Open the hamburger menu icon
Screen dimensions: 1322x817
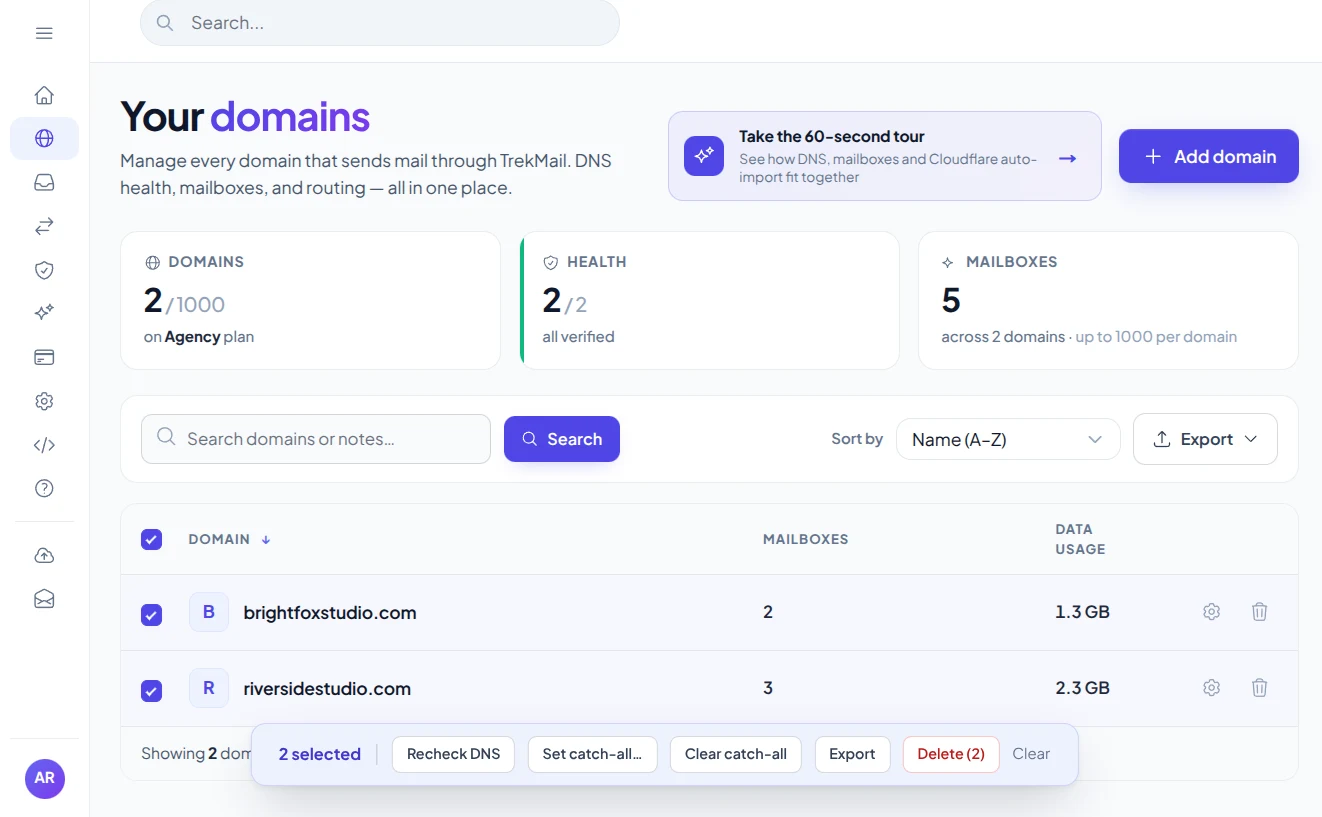click(44, 33)
